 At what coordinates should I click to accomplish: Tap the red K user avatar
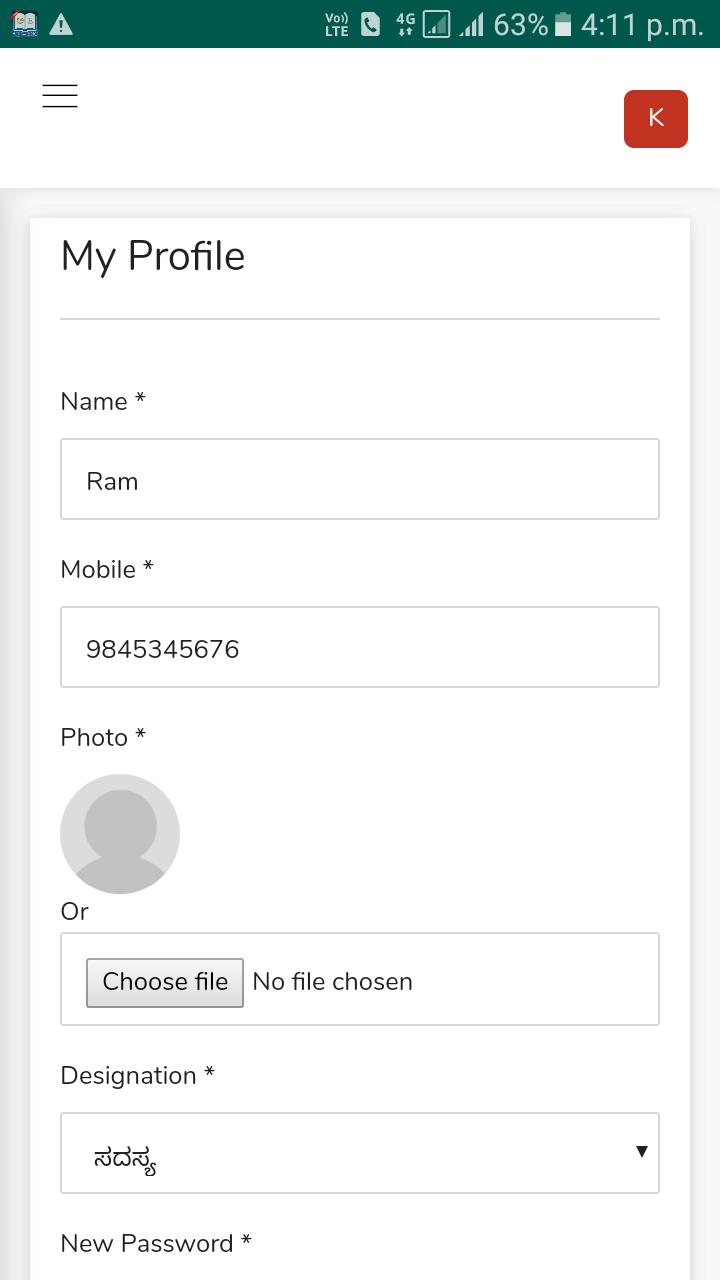pyautogui.click(x=656, y=119)
